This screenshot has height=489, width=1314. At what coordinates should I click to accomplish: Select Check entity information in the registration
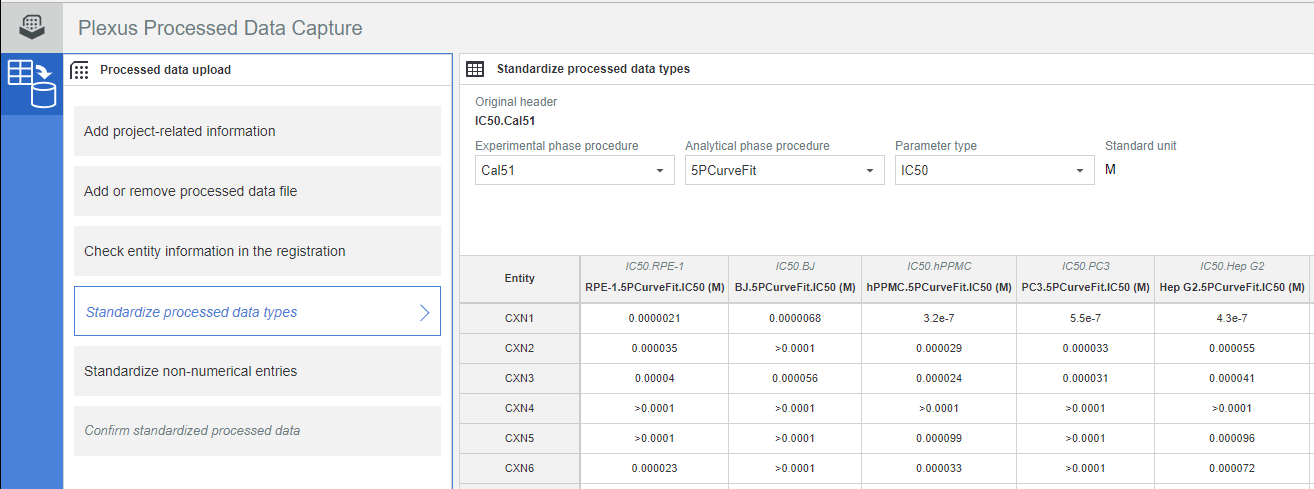(x=257, y=251)
